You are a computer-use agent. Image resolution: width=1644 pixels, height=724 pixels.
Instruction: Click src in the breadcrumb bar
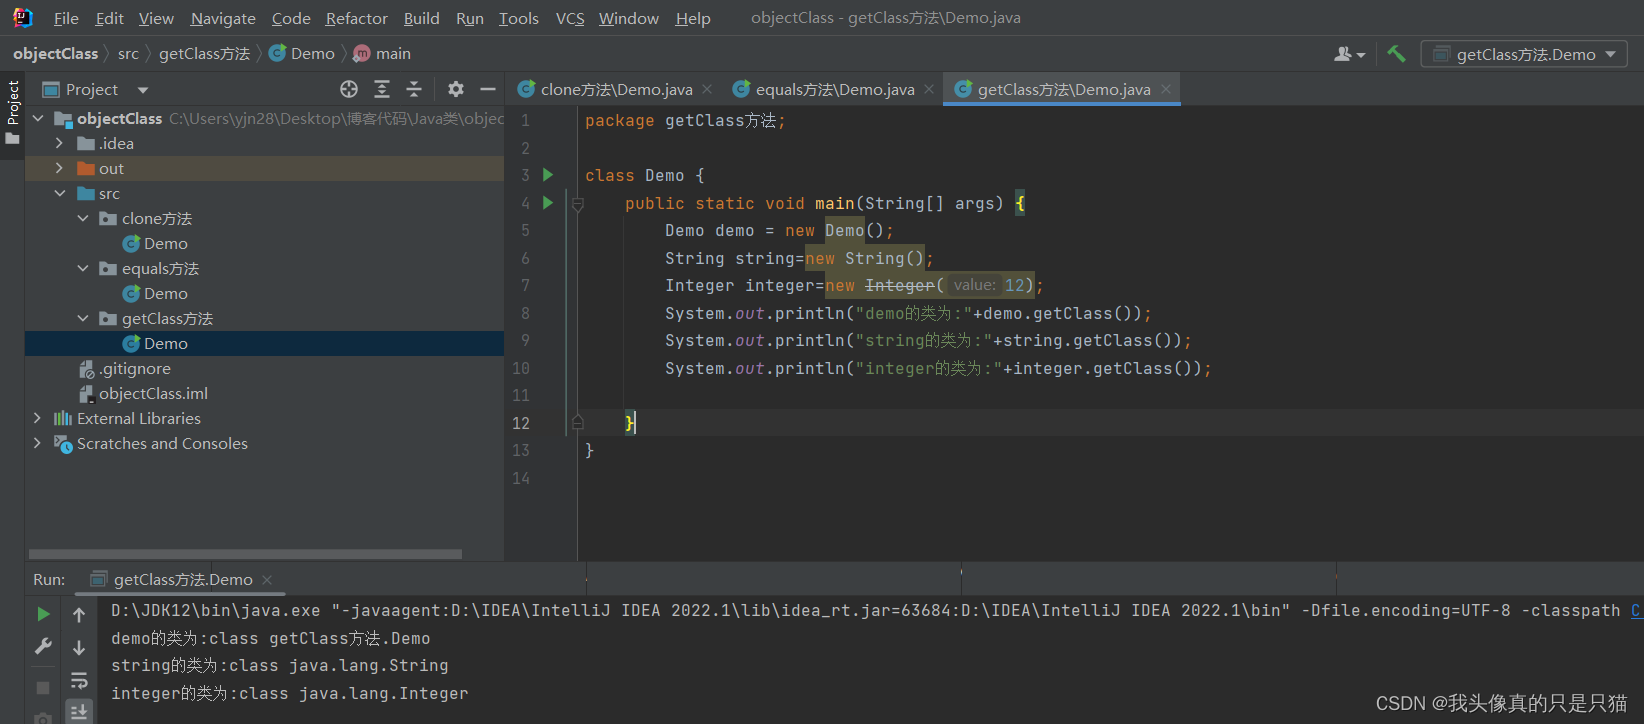128,54
